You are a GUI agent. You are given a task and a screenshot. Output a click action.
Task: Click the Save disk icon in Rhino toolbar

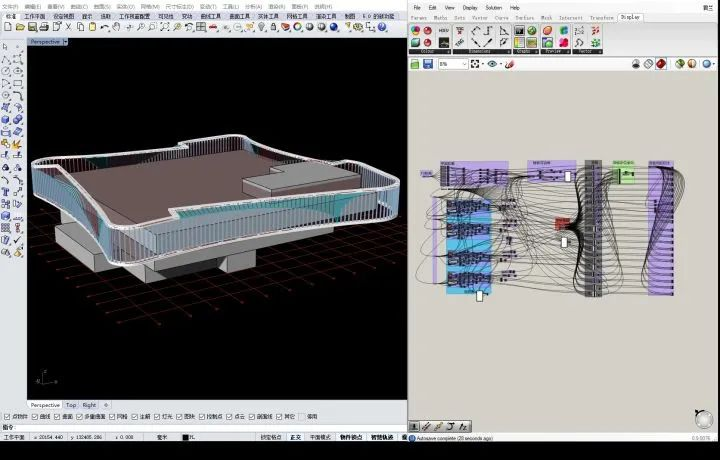32,27
